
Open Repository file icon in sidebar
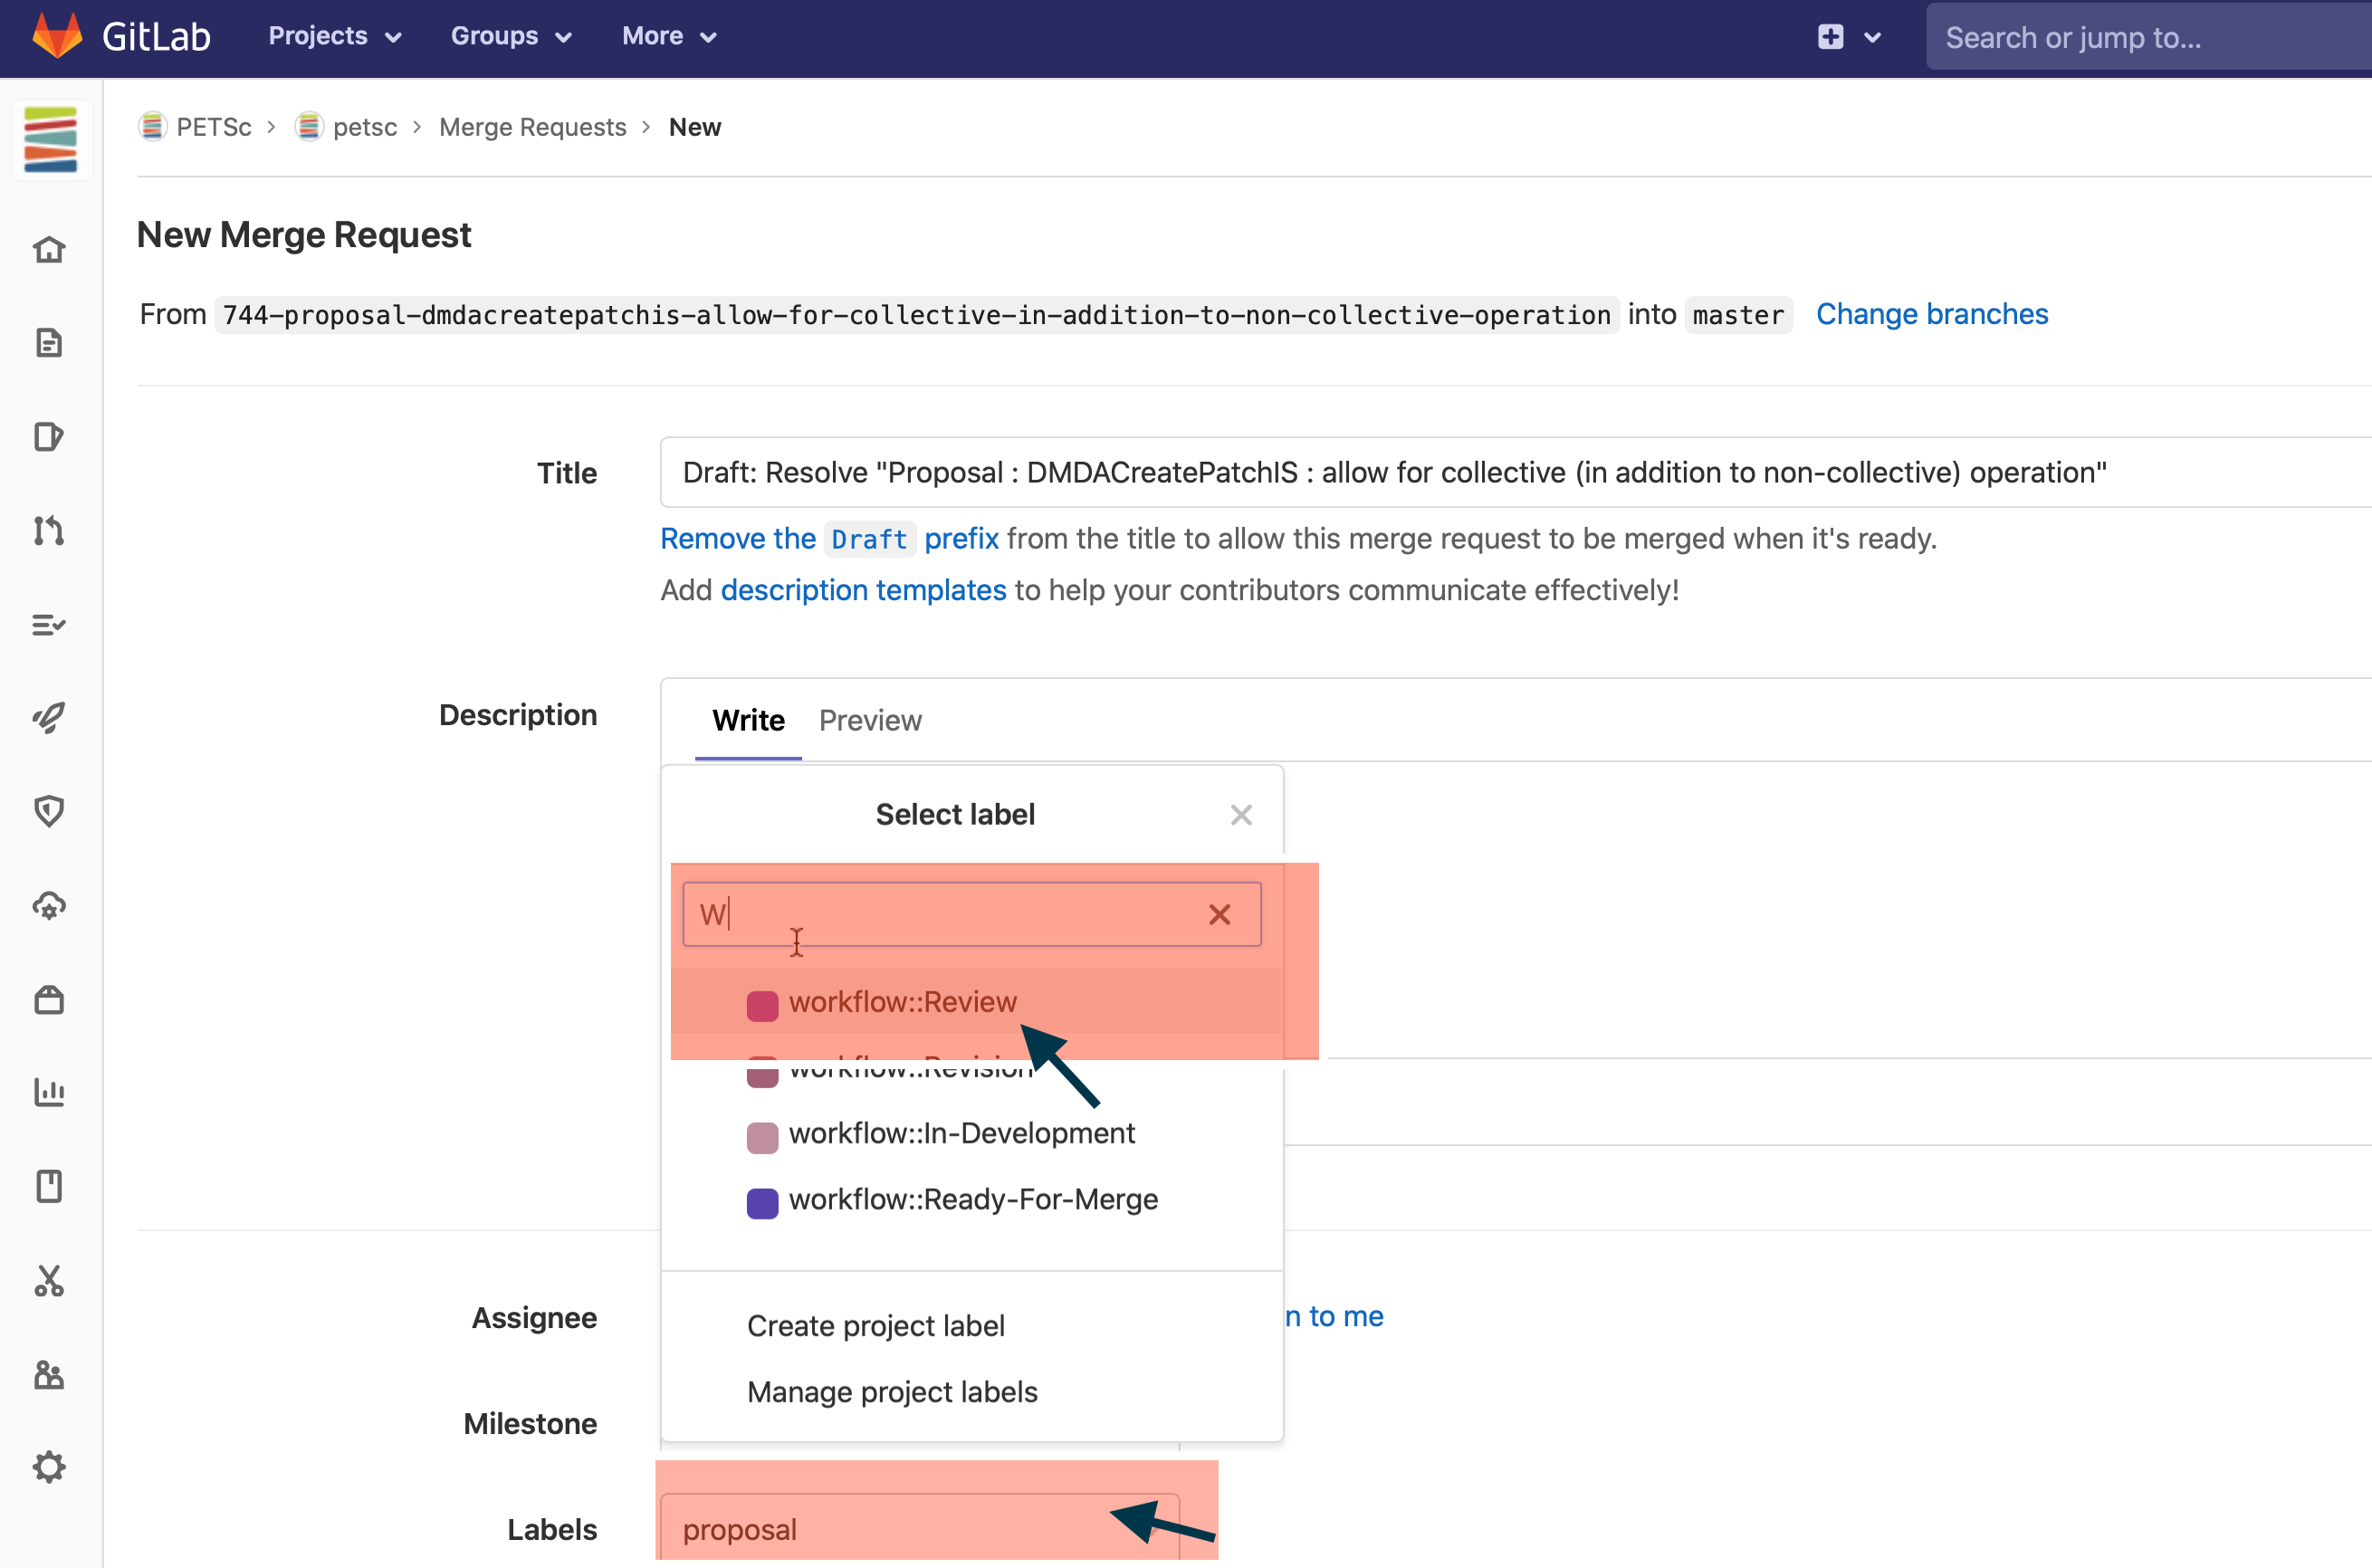point(49,343)
